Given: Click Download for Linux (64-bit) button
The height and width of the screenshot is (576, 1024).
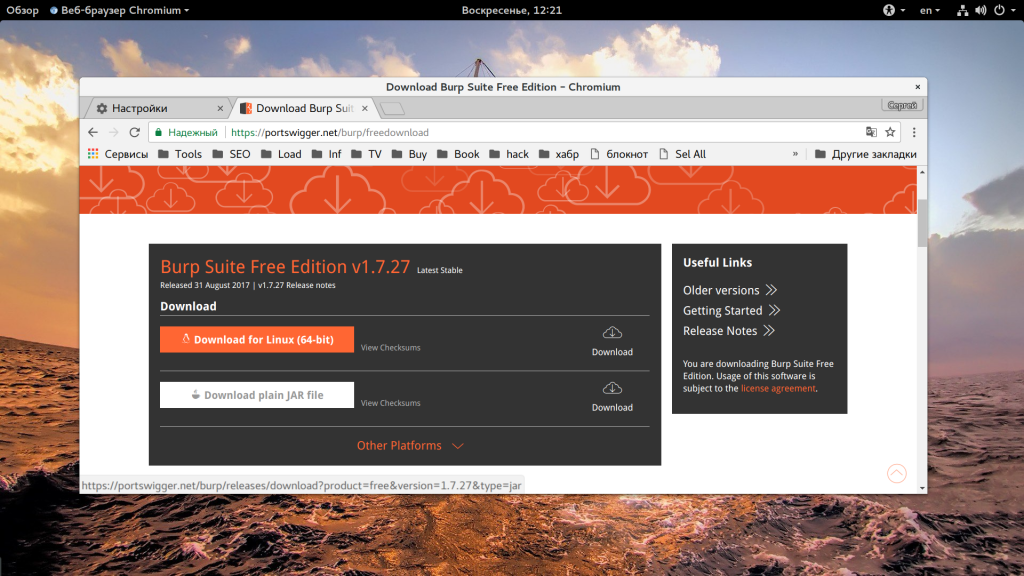Looking at the screenshot, I should click(x=257, y=340).
